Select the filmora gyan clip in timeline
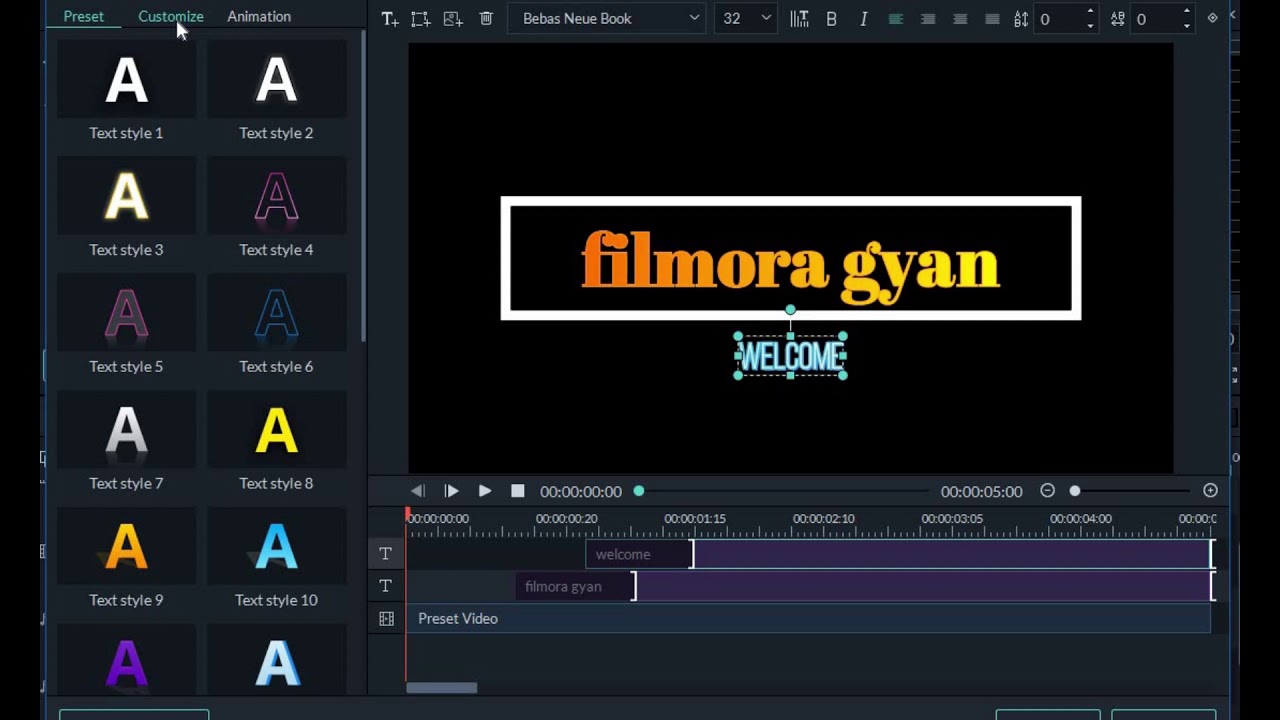 point(866,586)
